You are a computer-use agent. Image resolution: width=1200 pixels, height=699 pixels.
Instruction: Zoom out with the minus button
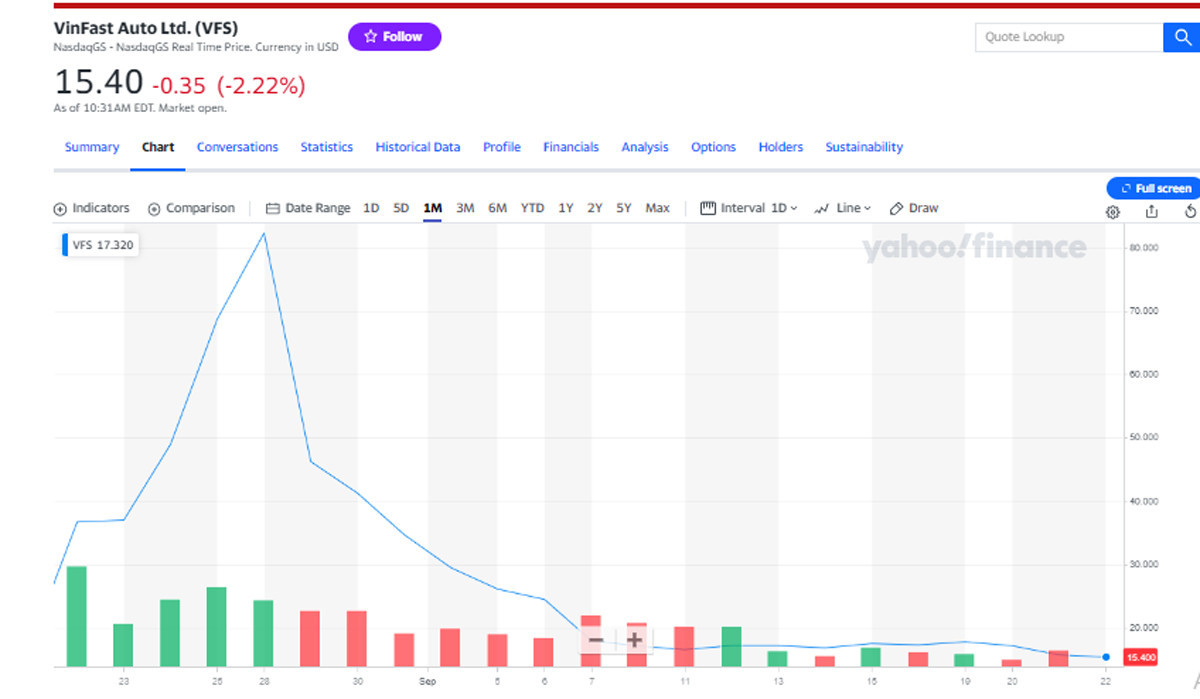tap(596, 639)
